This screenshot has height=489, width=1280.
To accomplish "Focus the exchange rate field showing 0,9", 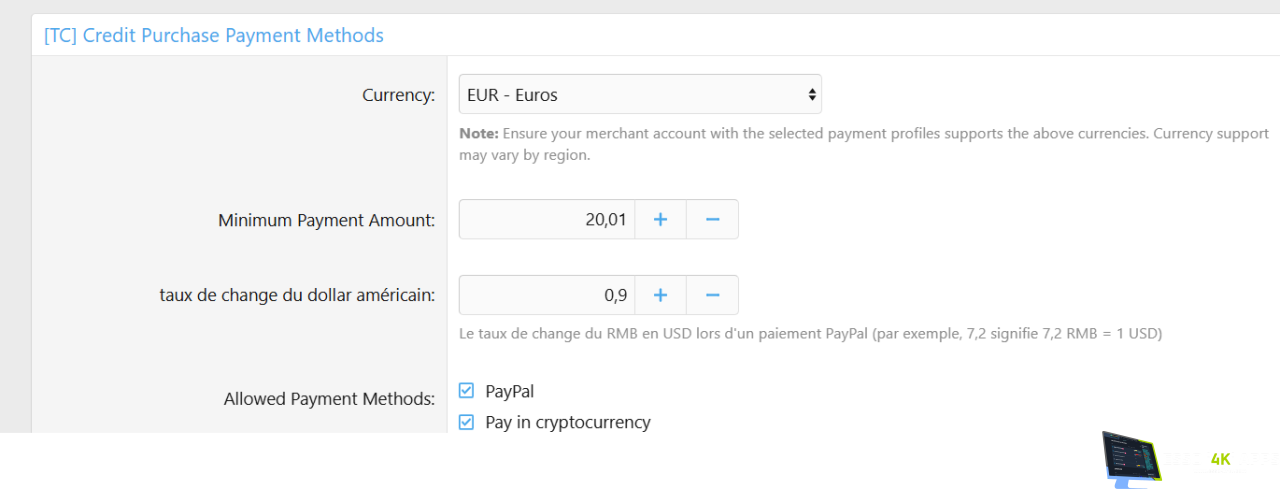I will click(547, 295).
